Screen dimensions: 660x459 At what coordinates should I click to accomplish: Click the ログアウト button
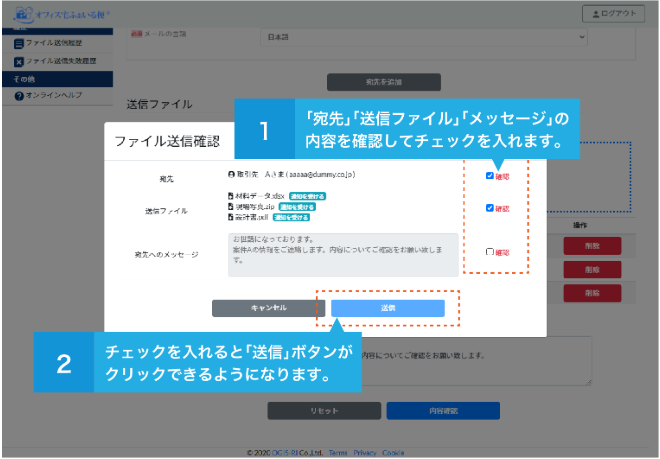(613, 14)
